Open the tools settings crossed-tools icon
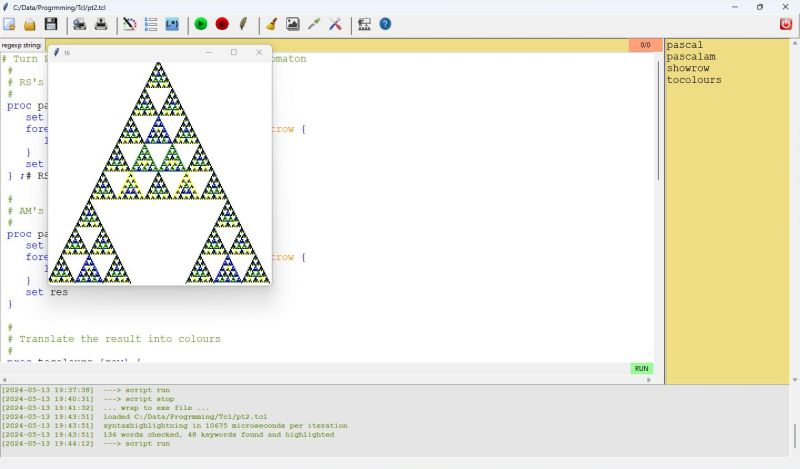 (x=335, y=24)
